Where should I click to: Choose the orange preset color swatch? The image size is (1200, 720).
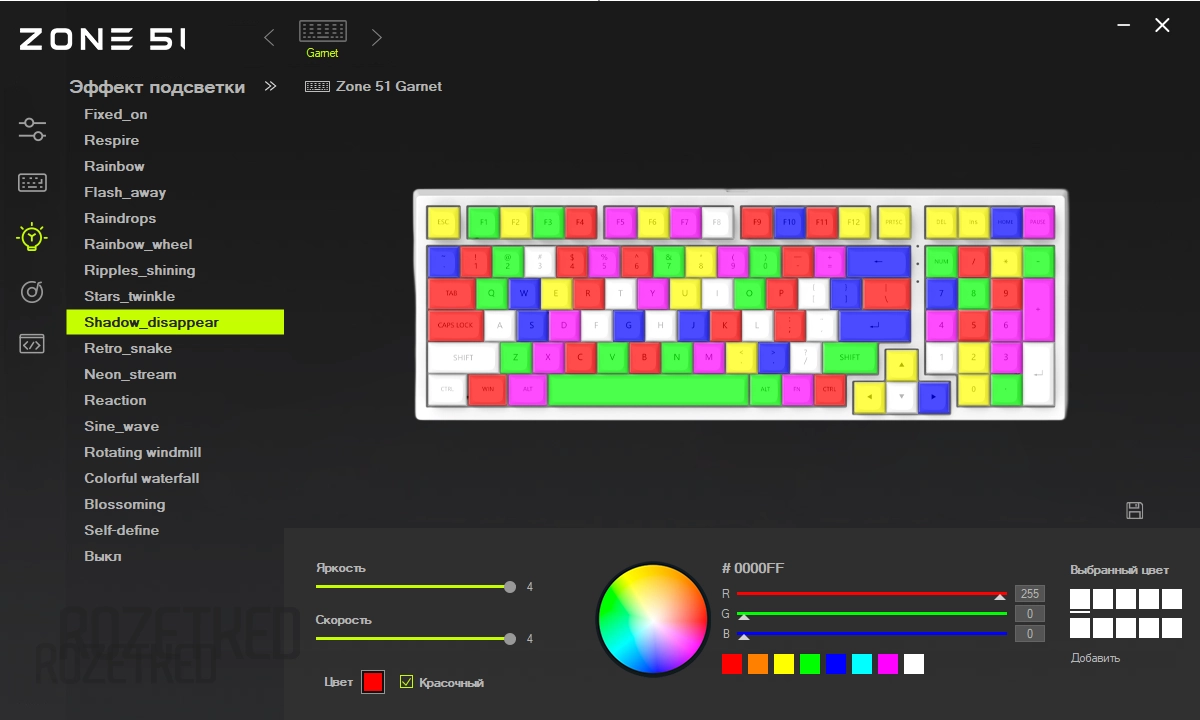point(758,664)
